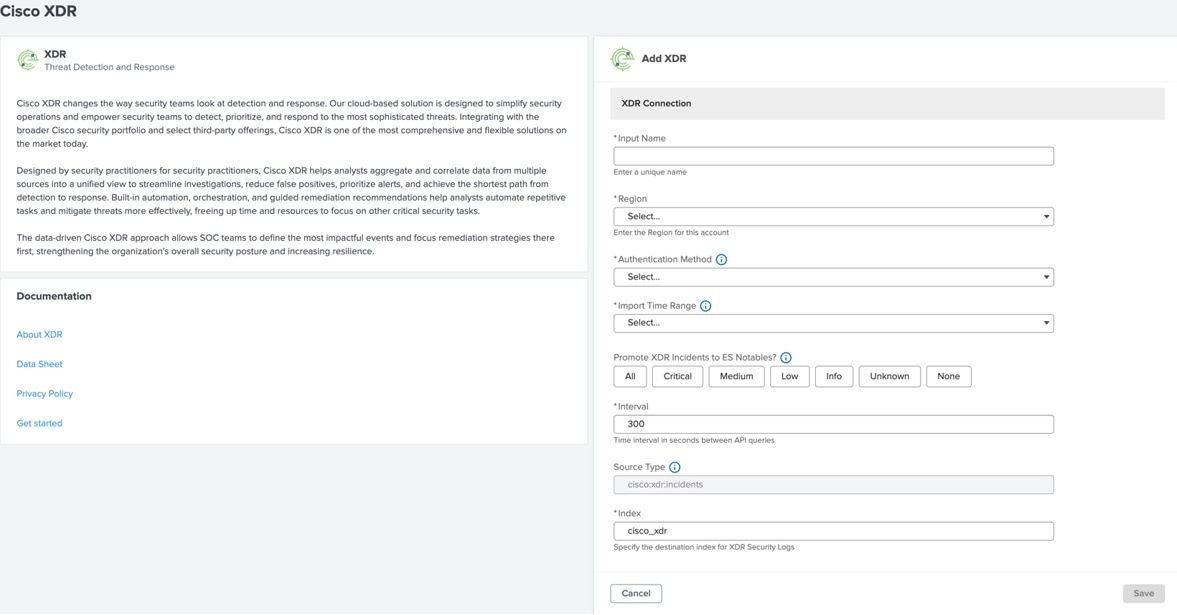Image resolution: width=1177 pixels, height=615 pixels.
Task: Select the Unknown severity option
Action: tap(889, 377)
